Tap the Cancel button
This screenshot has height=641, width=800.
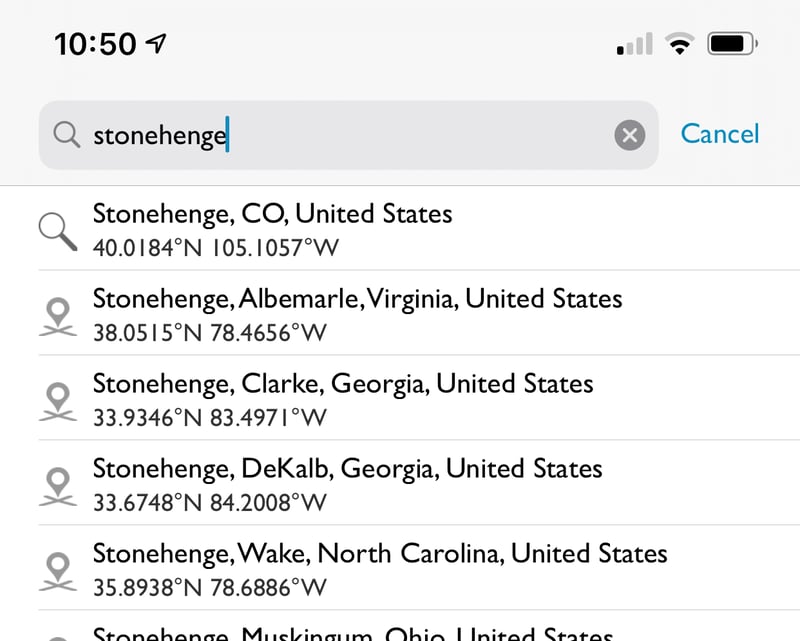(720, 134)
